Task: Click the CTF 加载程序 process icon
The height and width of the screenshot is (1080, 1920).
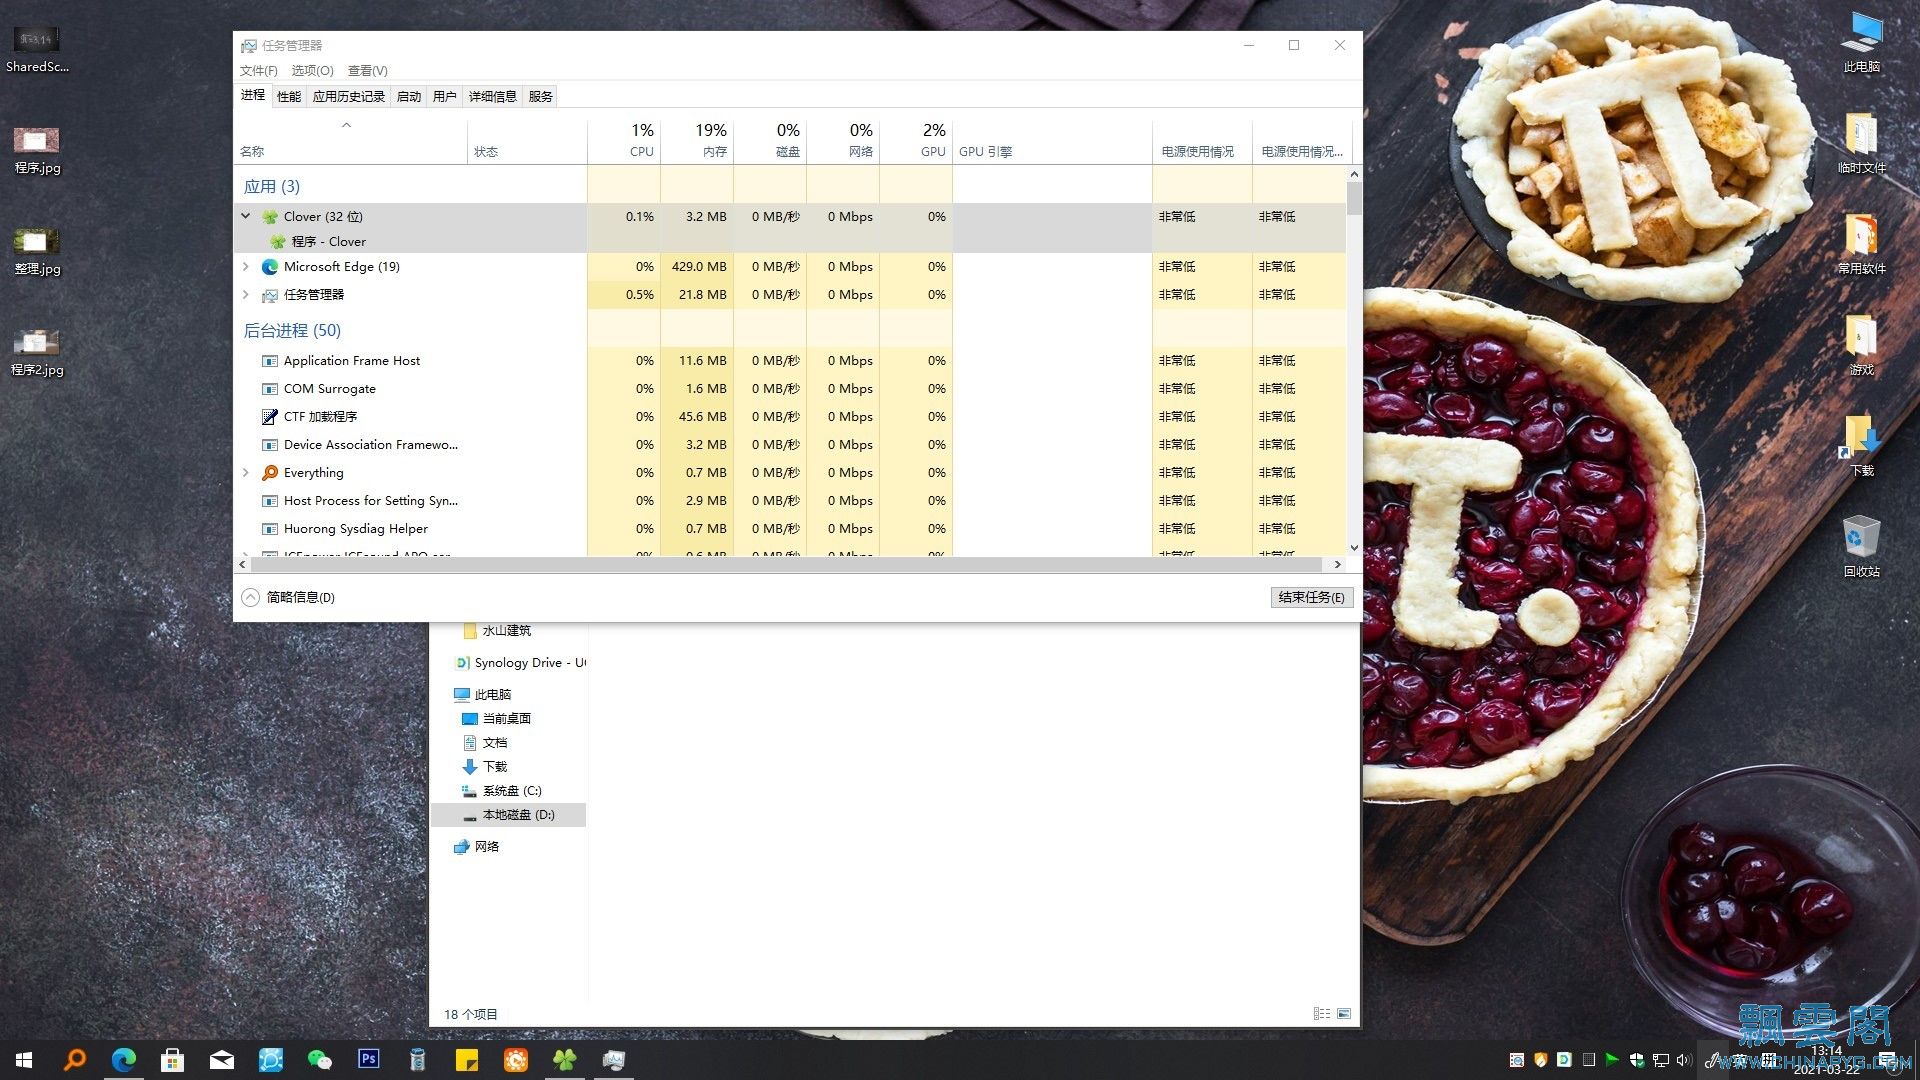Action: pyautogui.click(x=270, y=417)
